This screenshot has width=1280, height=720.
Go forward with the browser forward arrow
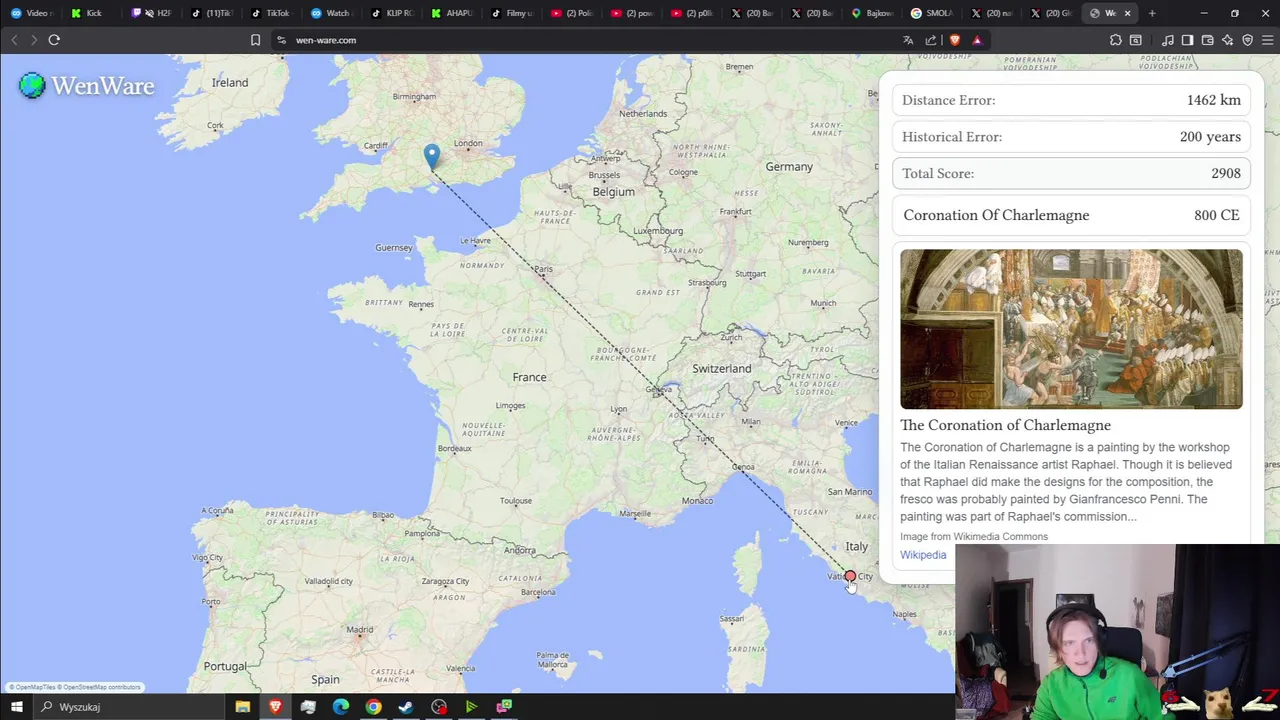point(33,40)
